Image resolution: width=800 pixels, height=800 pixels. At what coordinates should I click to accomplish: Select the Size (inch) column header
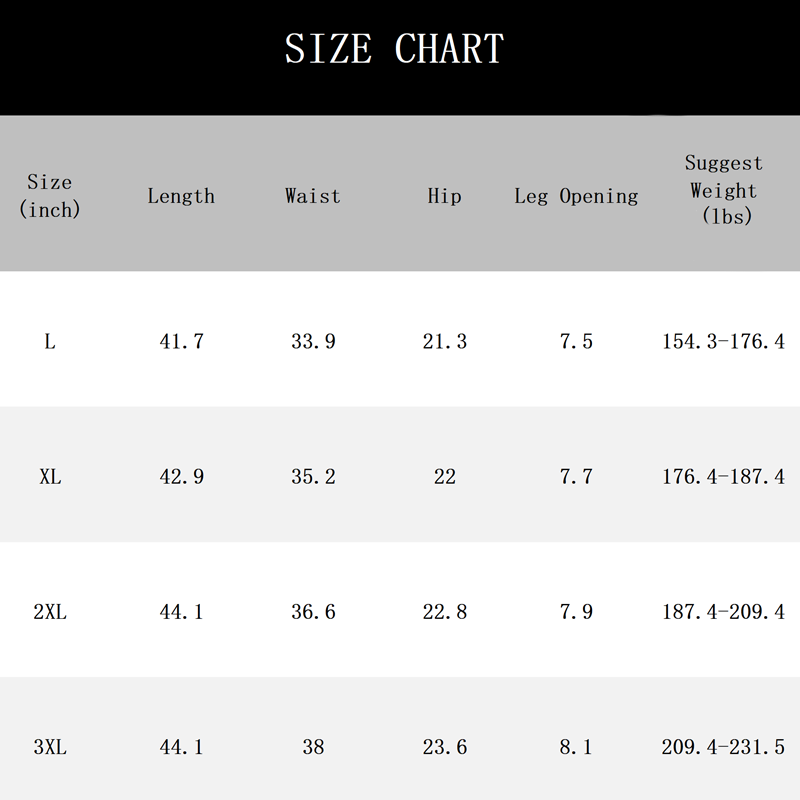click(x=50, y=196)
